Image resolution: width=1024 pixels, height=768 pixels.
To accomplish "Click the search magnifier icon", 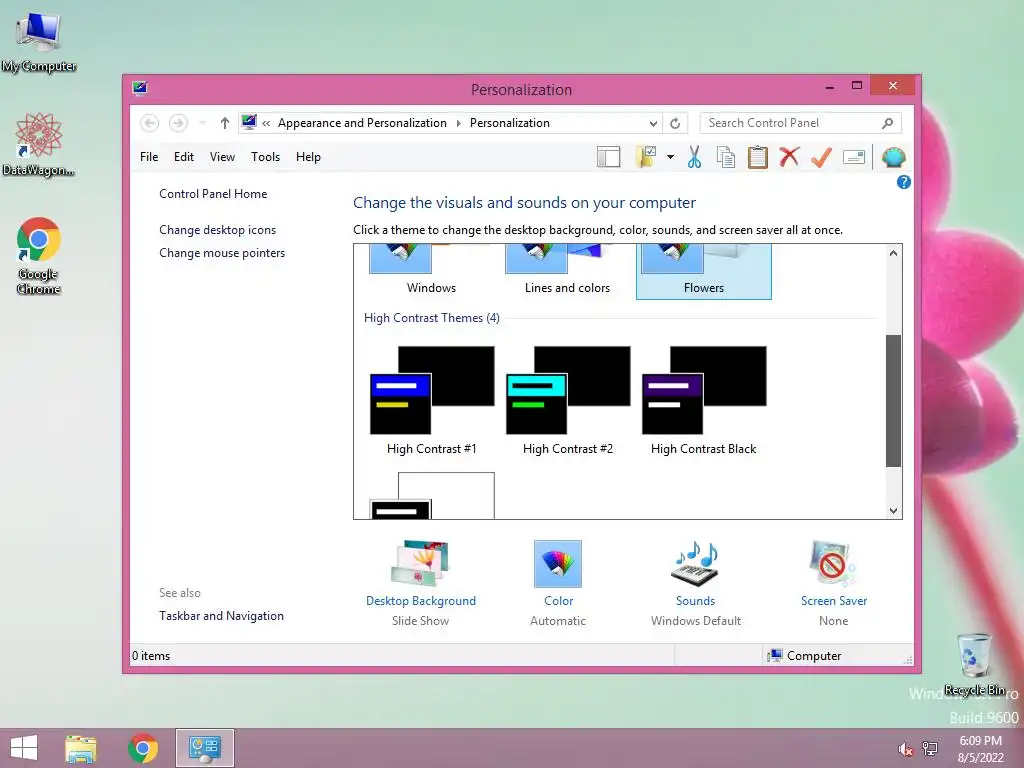I will [888, 123].
